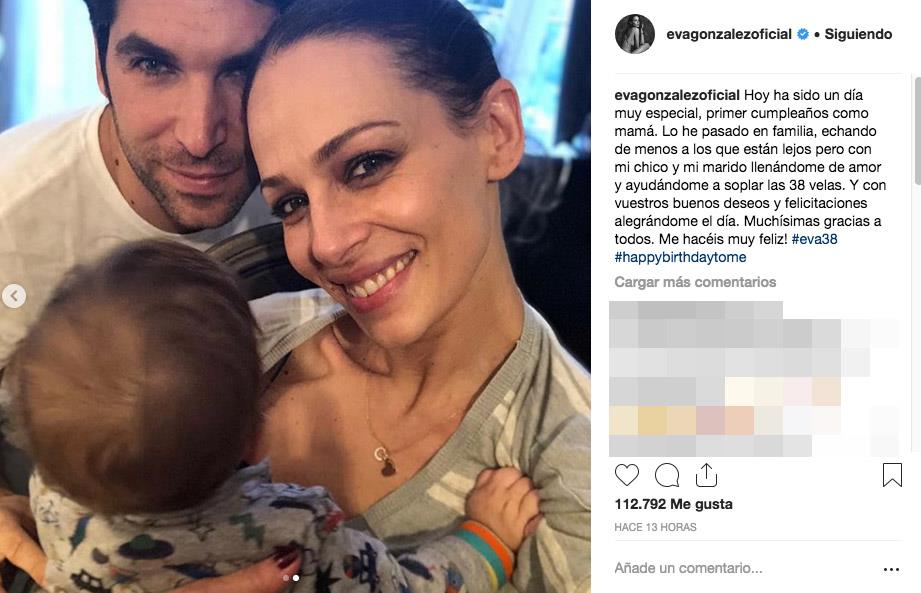This screenshot has width=921, height=593.
Task: Open comment bubble icon
Action: [x=667, y=475]
